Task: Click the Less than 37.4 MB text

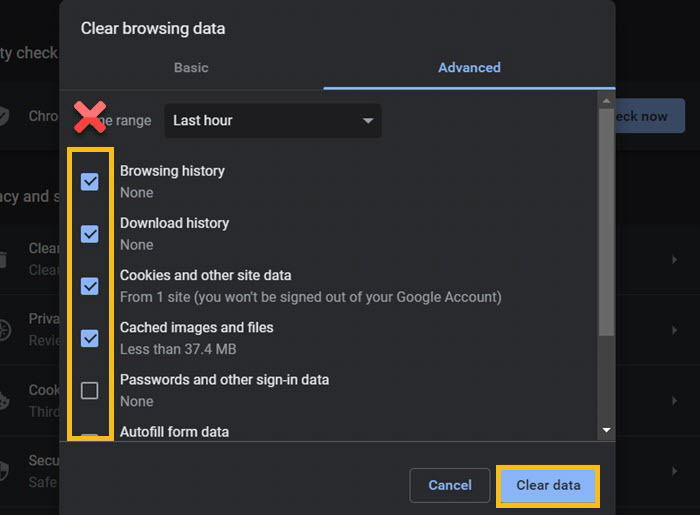Action: [178, 349]
